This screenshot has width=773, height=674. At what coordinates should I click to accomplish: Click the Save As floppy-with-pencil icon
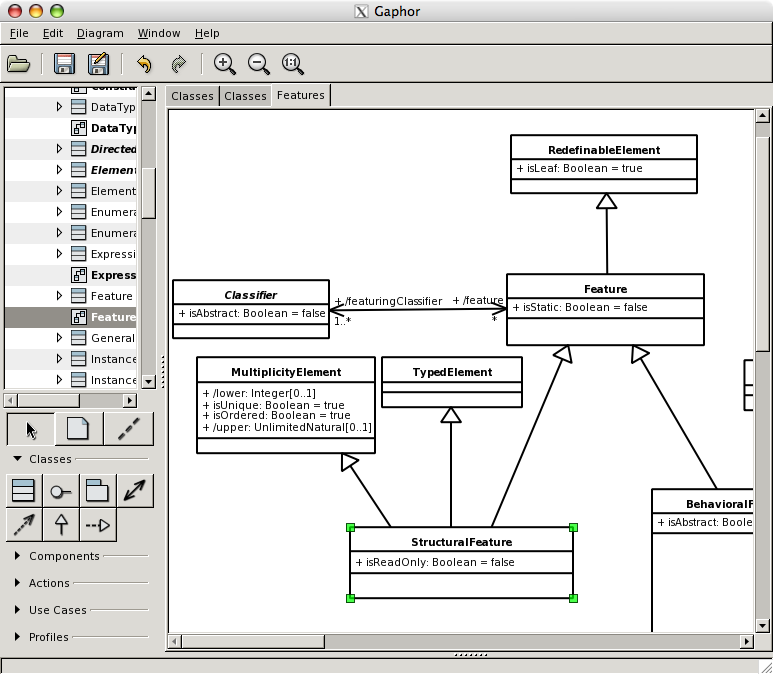98,64
